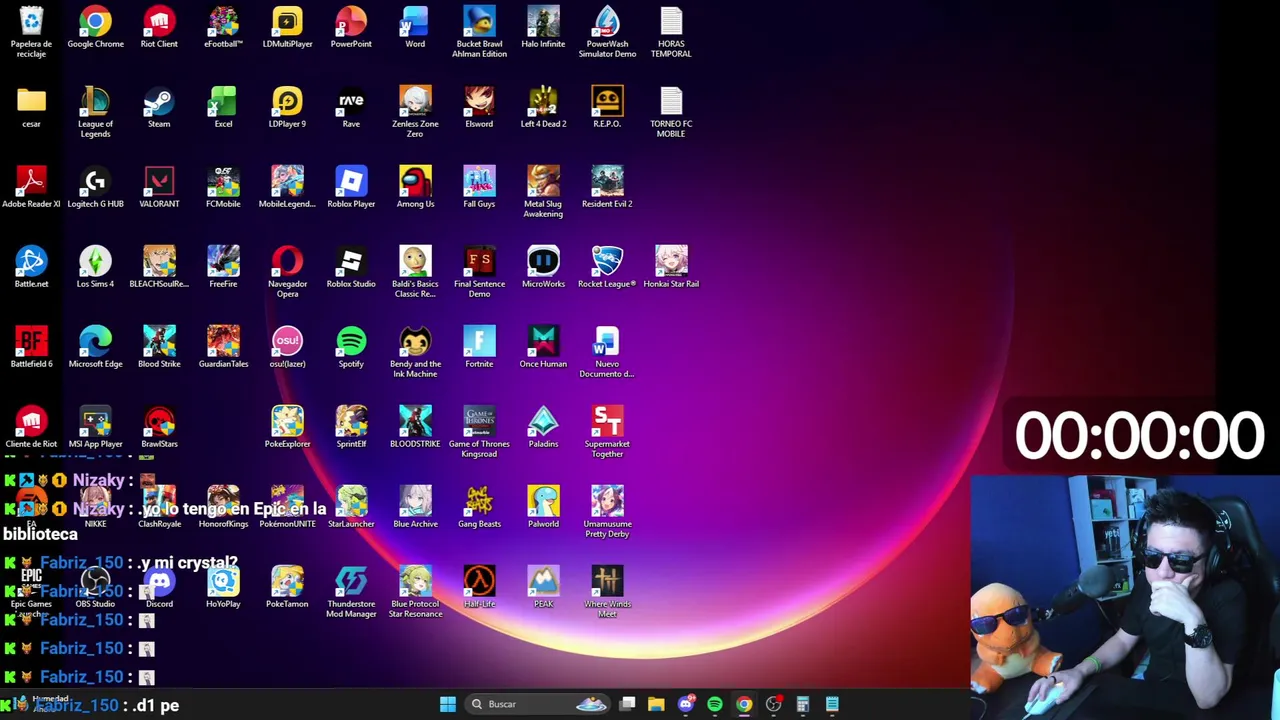
Task: Click the Honkai Star Rail shortcut
Action: pyautogui.click(x=671, y=268)
